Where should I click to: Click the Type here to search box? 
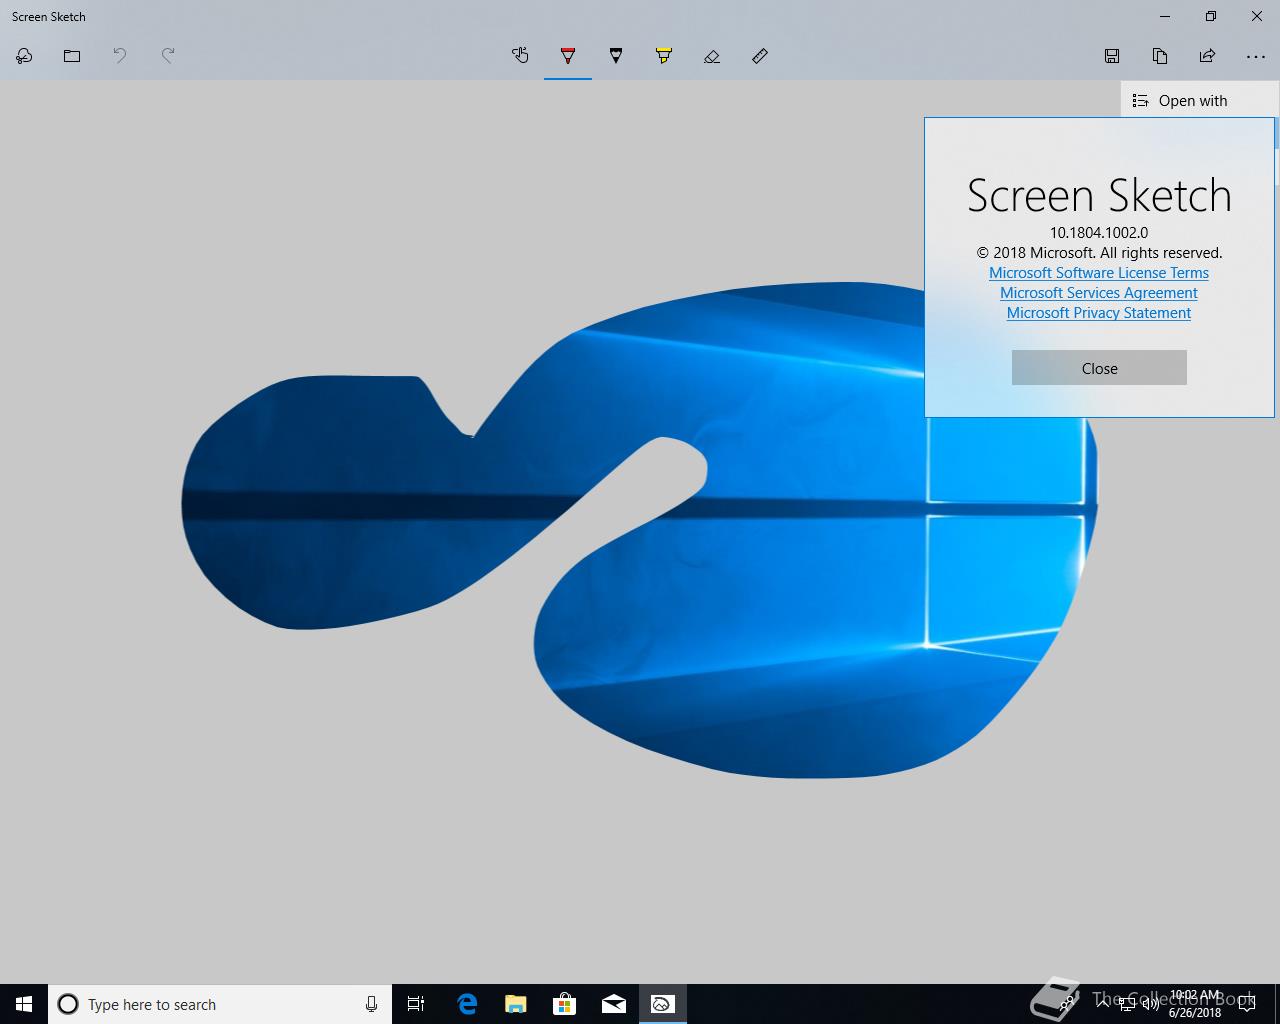(220, 1004)
